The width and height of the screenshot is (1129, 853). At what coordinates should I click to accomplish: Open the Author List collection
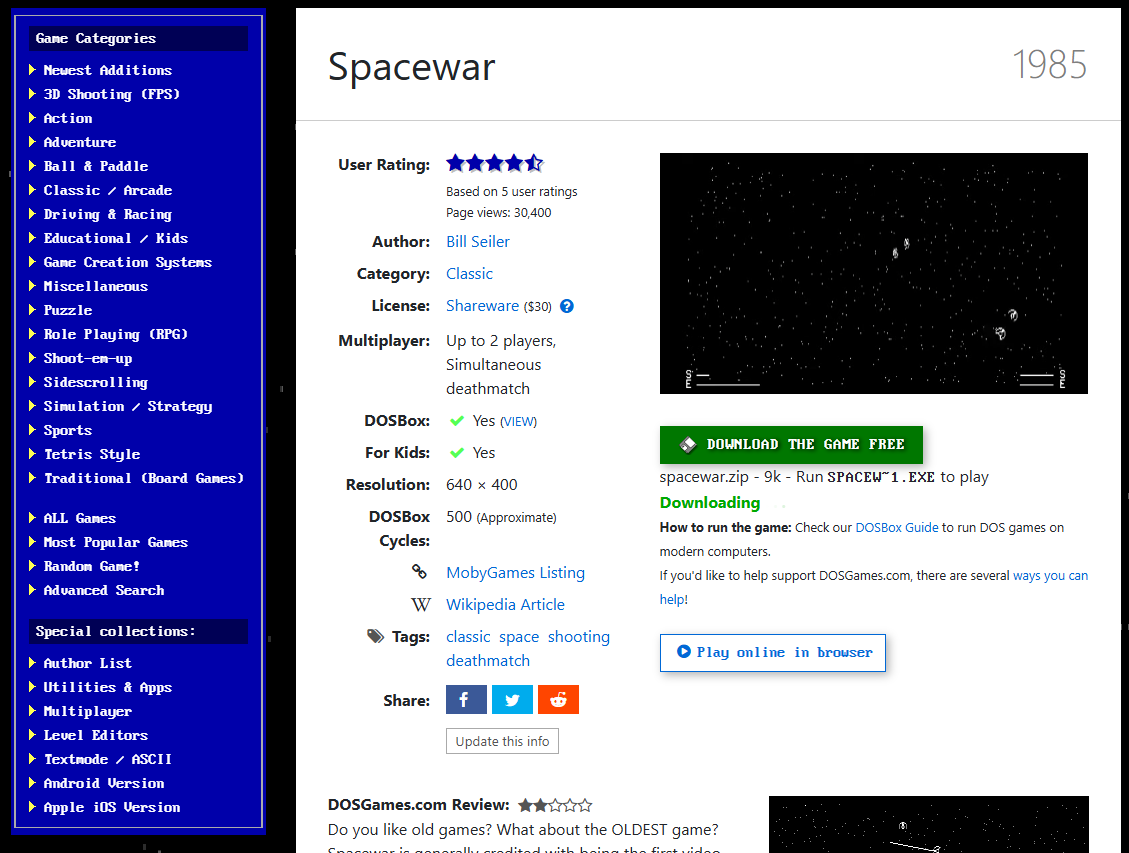(x=87, y=664)
